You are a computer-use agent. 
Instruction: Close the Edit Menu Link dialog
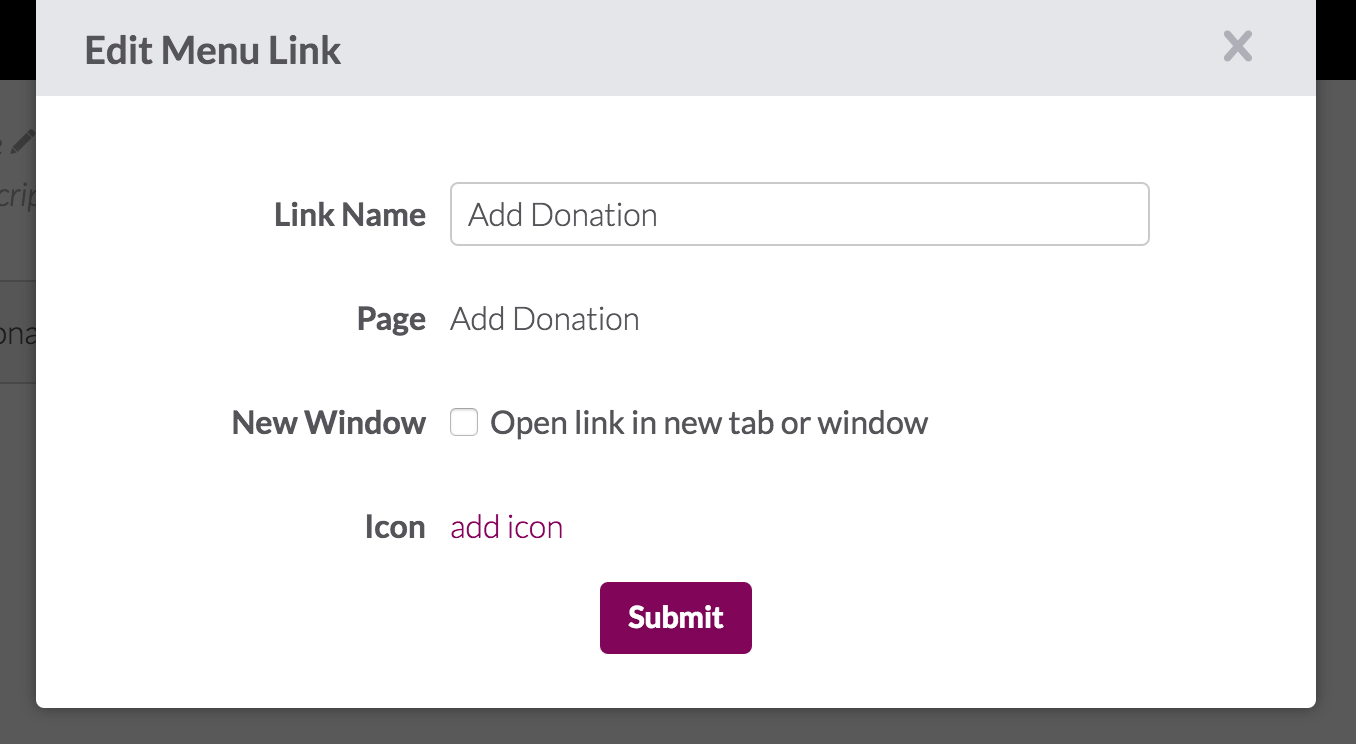1237,46
